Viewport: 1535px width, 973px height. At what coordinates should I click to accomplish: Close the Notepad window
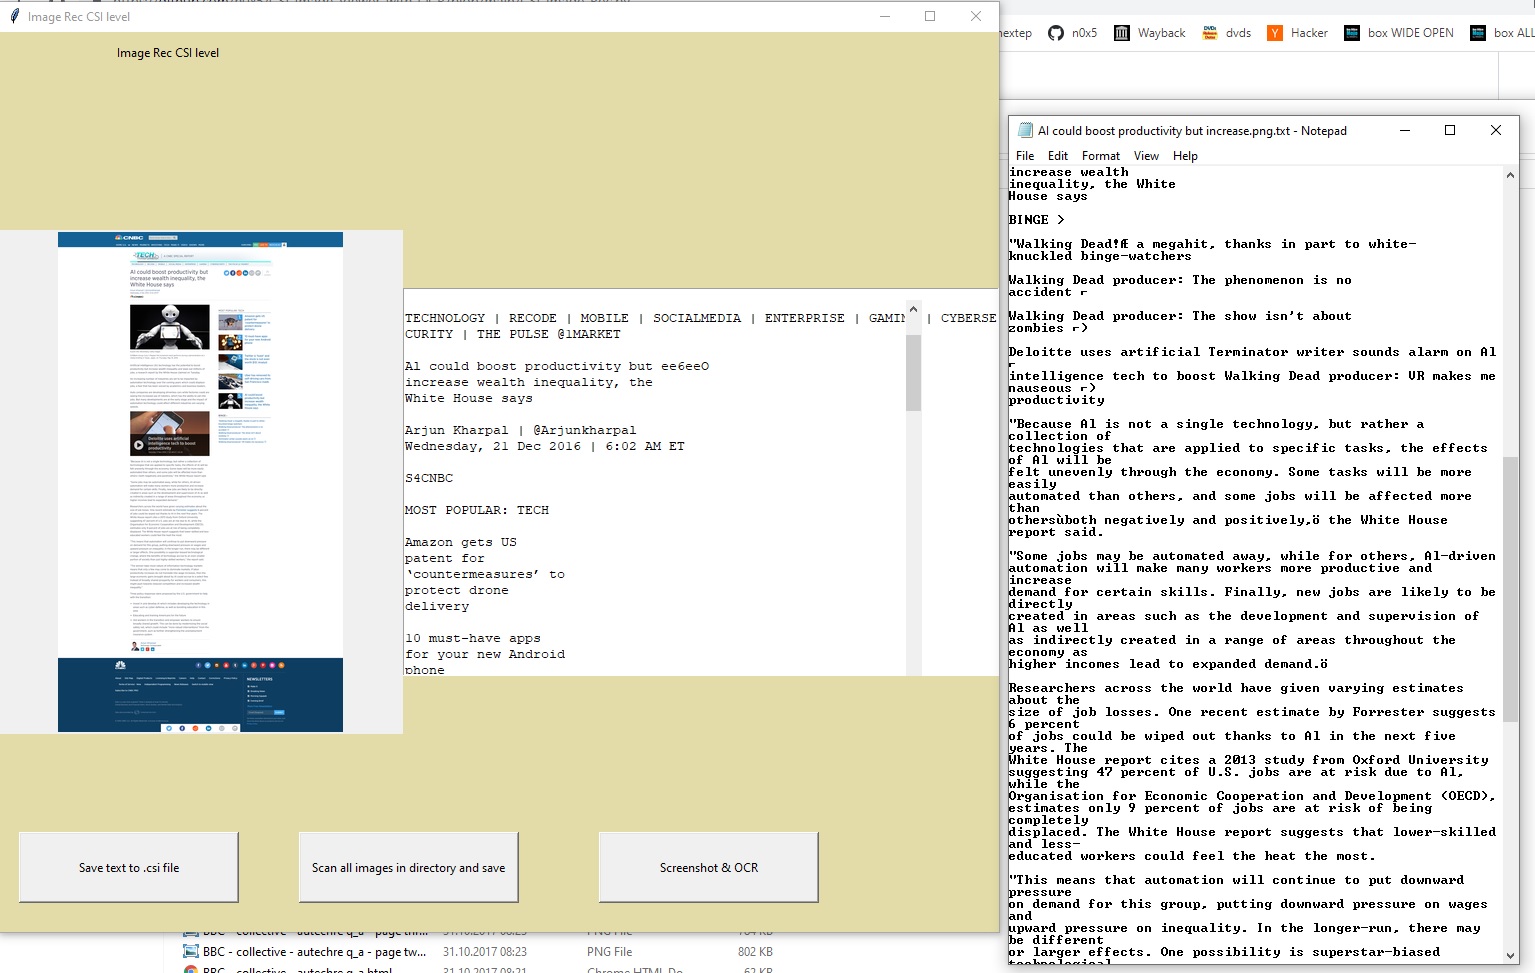pos(1496,130)
